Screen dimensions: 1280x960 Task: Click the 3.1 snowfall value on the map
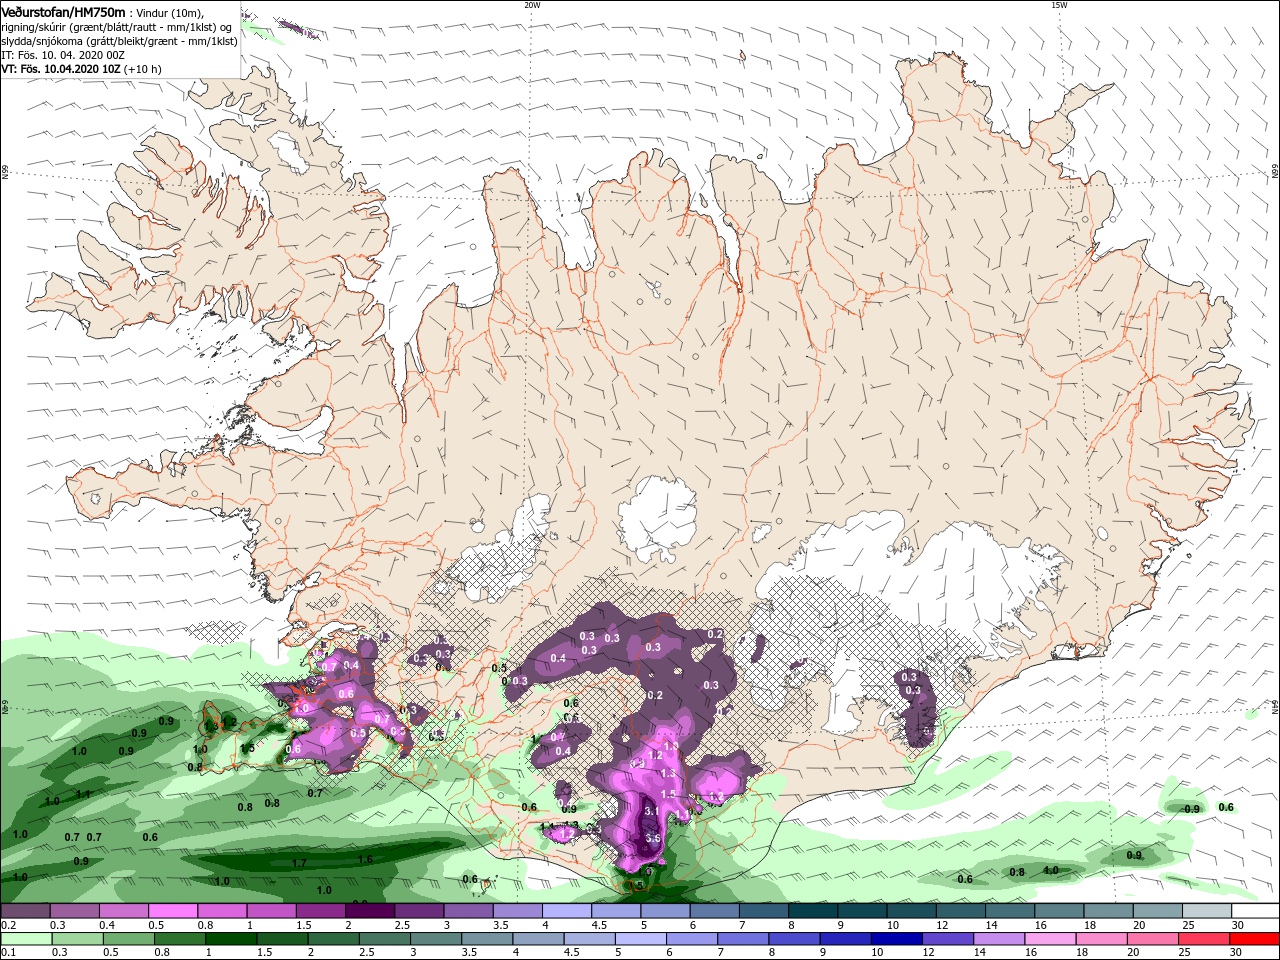coord(650,811)
